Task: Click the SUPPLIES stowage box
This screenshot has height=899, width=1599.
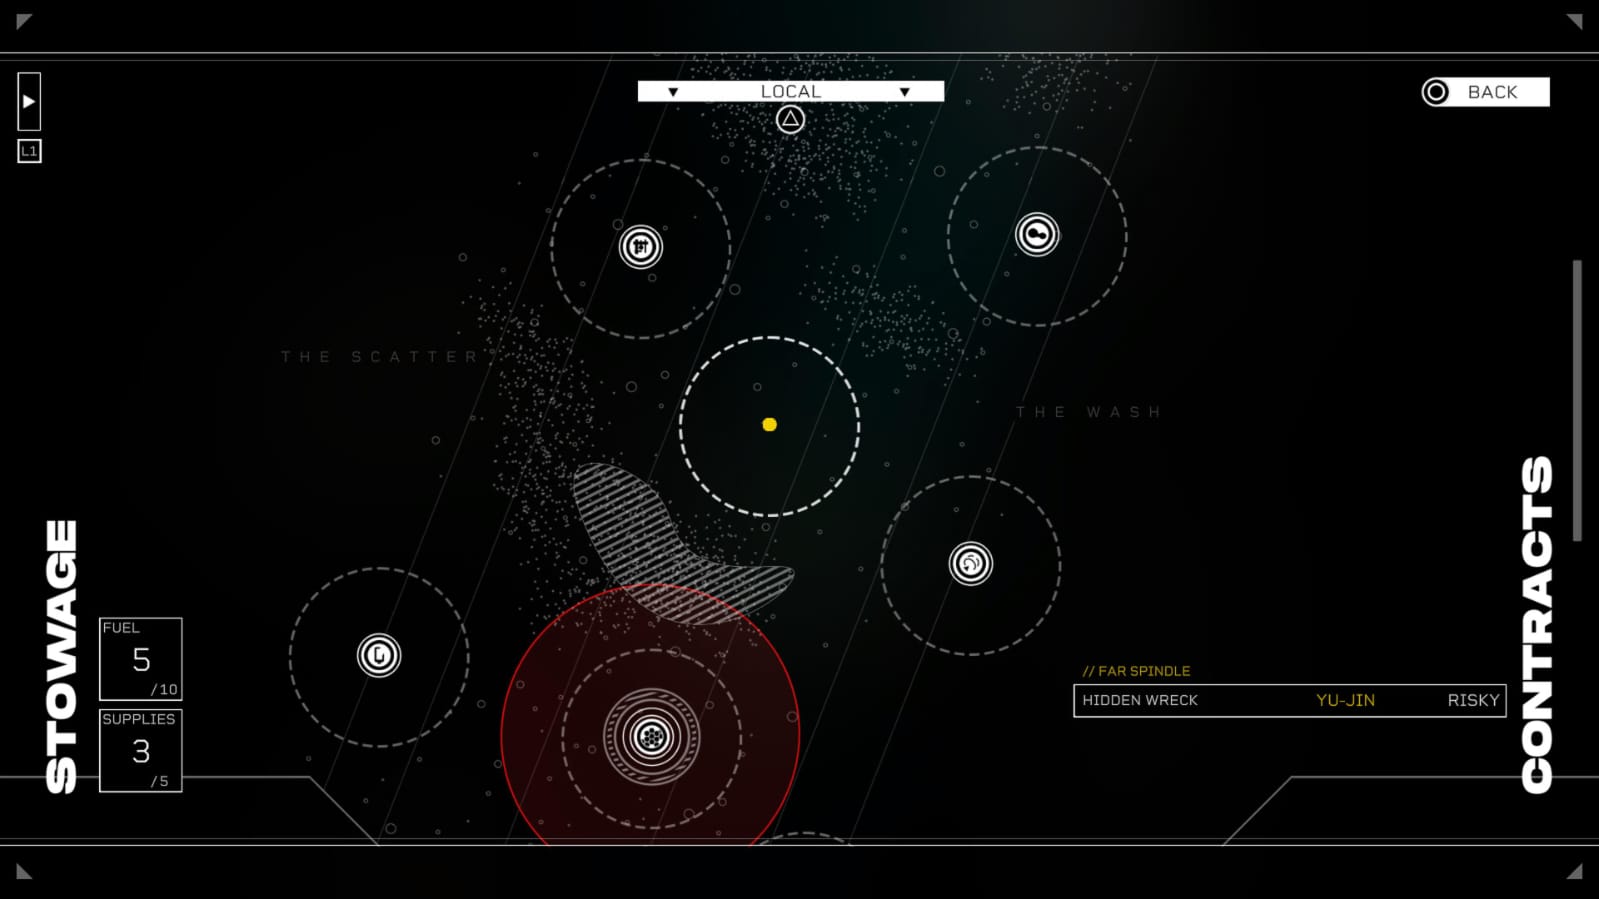Action: coord(141,750)
